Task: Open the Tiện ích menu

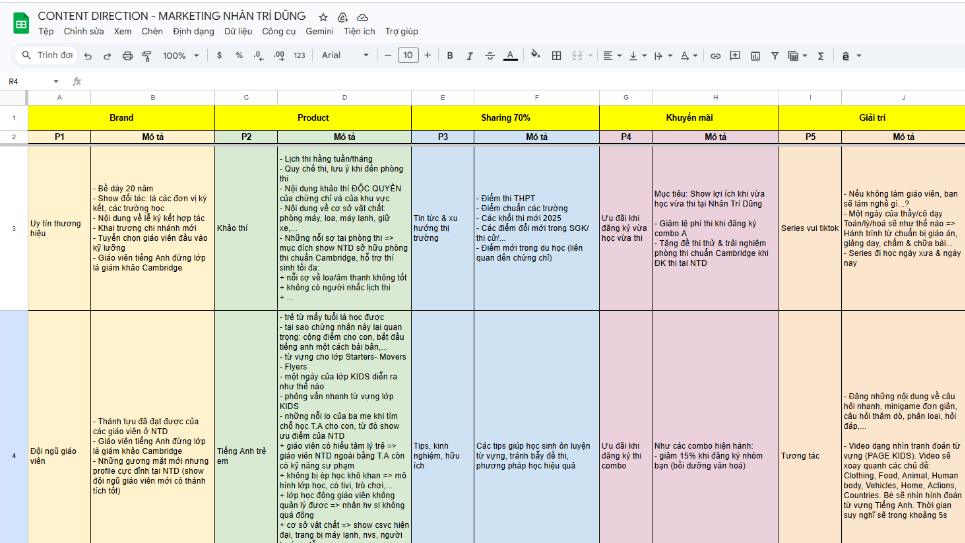Action: pyautogui.click(x=359, y=31)
